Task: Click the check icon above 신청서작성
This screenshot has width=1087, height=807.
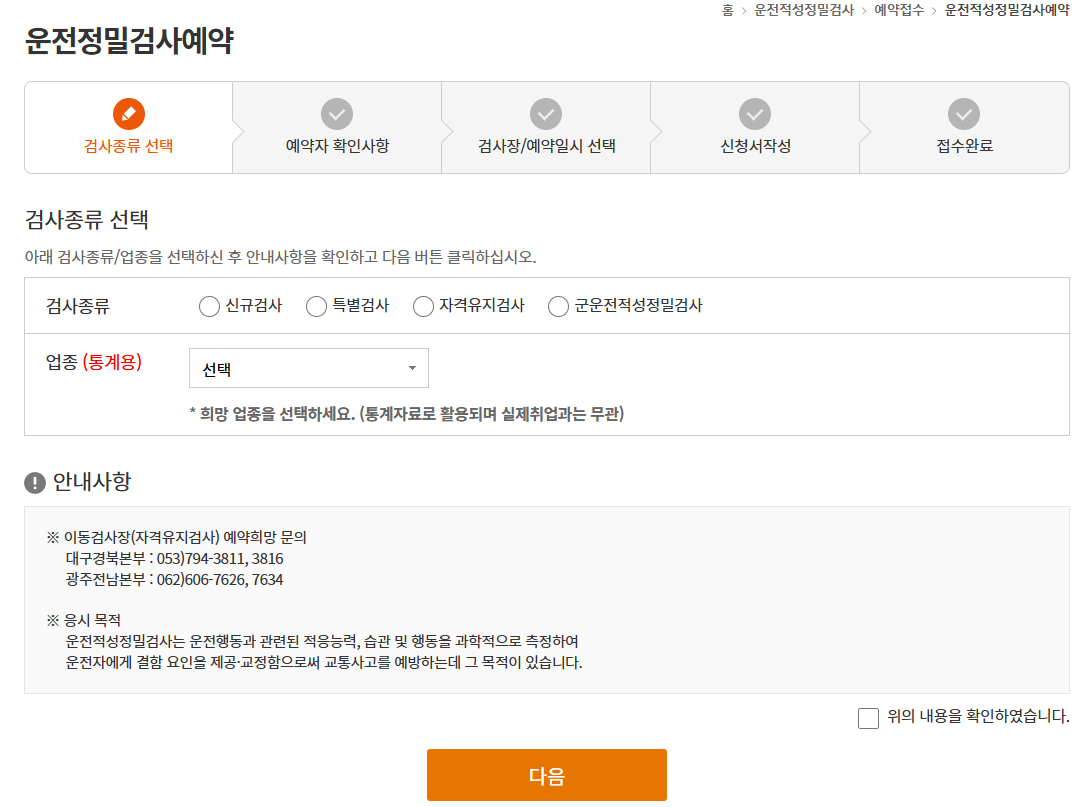Action: 755,114
